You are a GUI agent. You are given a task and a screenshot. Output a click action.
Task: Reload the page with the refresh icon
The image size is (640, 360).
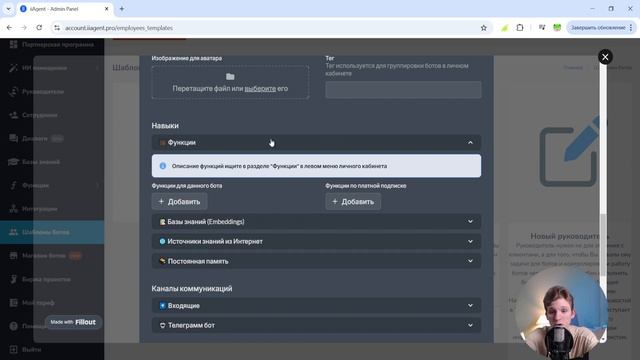39,28
